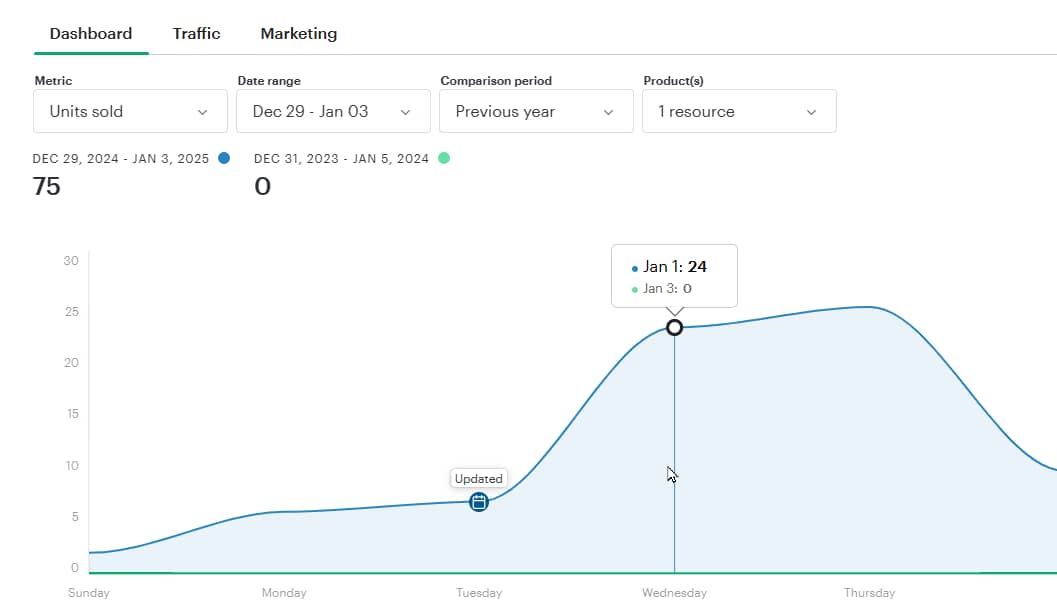Click the blue current period legend dot
Image resolution: width=1057 pixels, height=615 pixels.
click(x=223, y=158)
